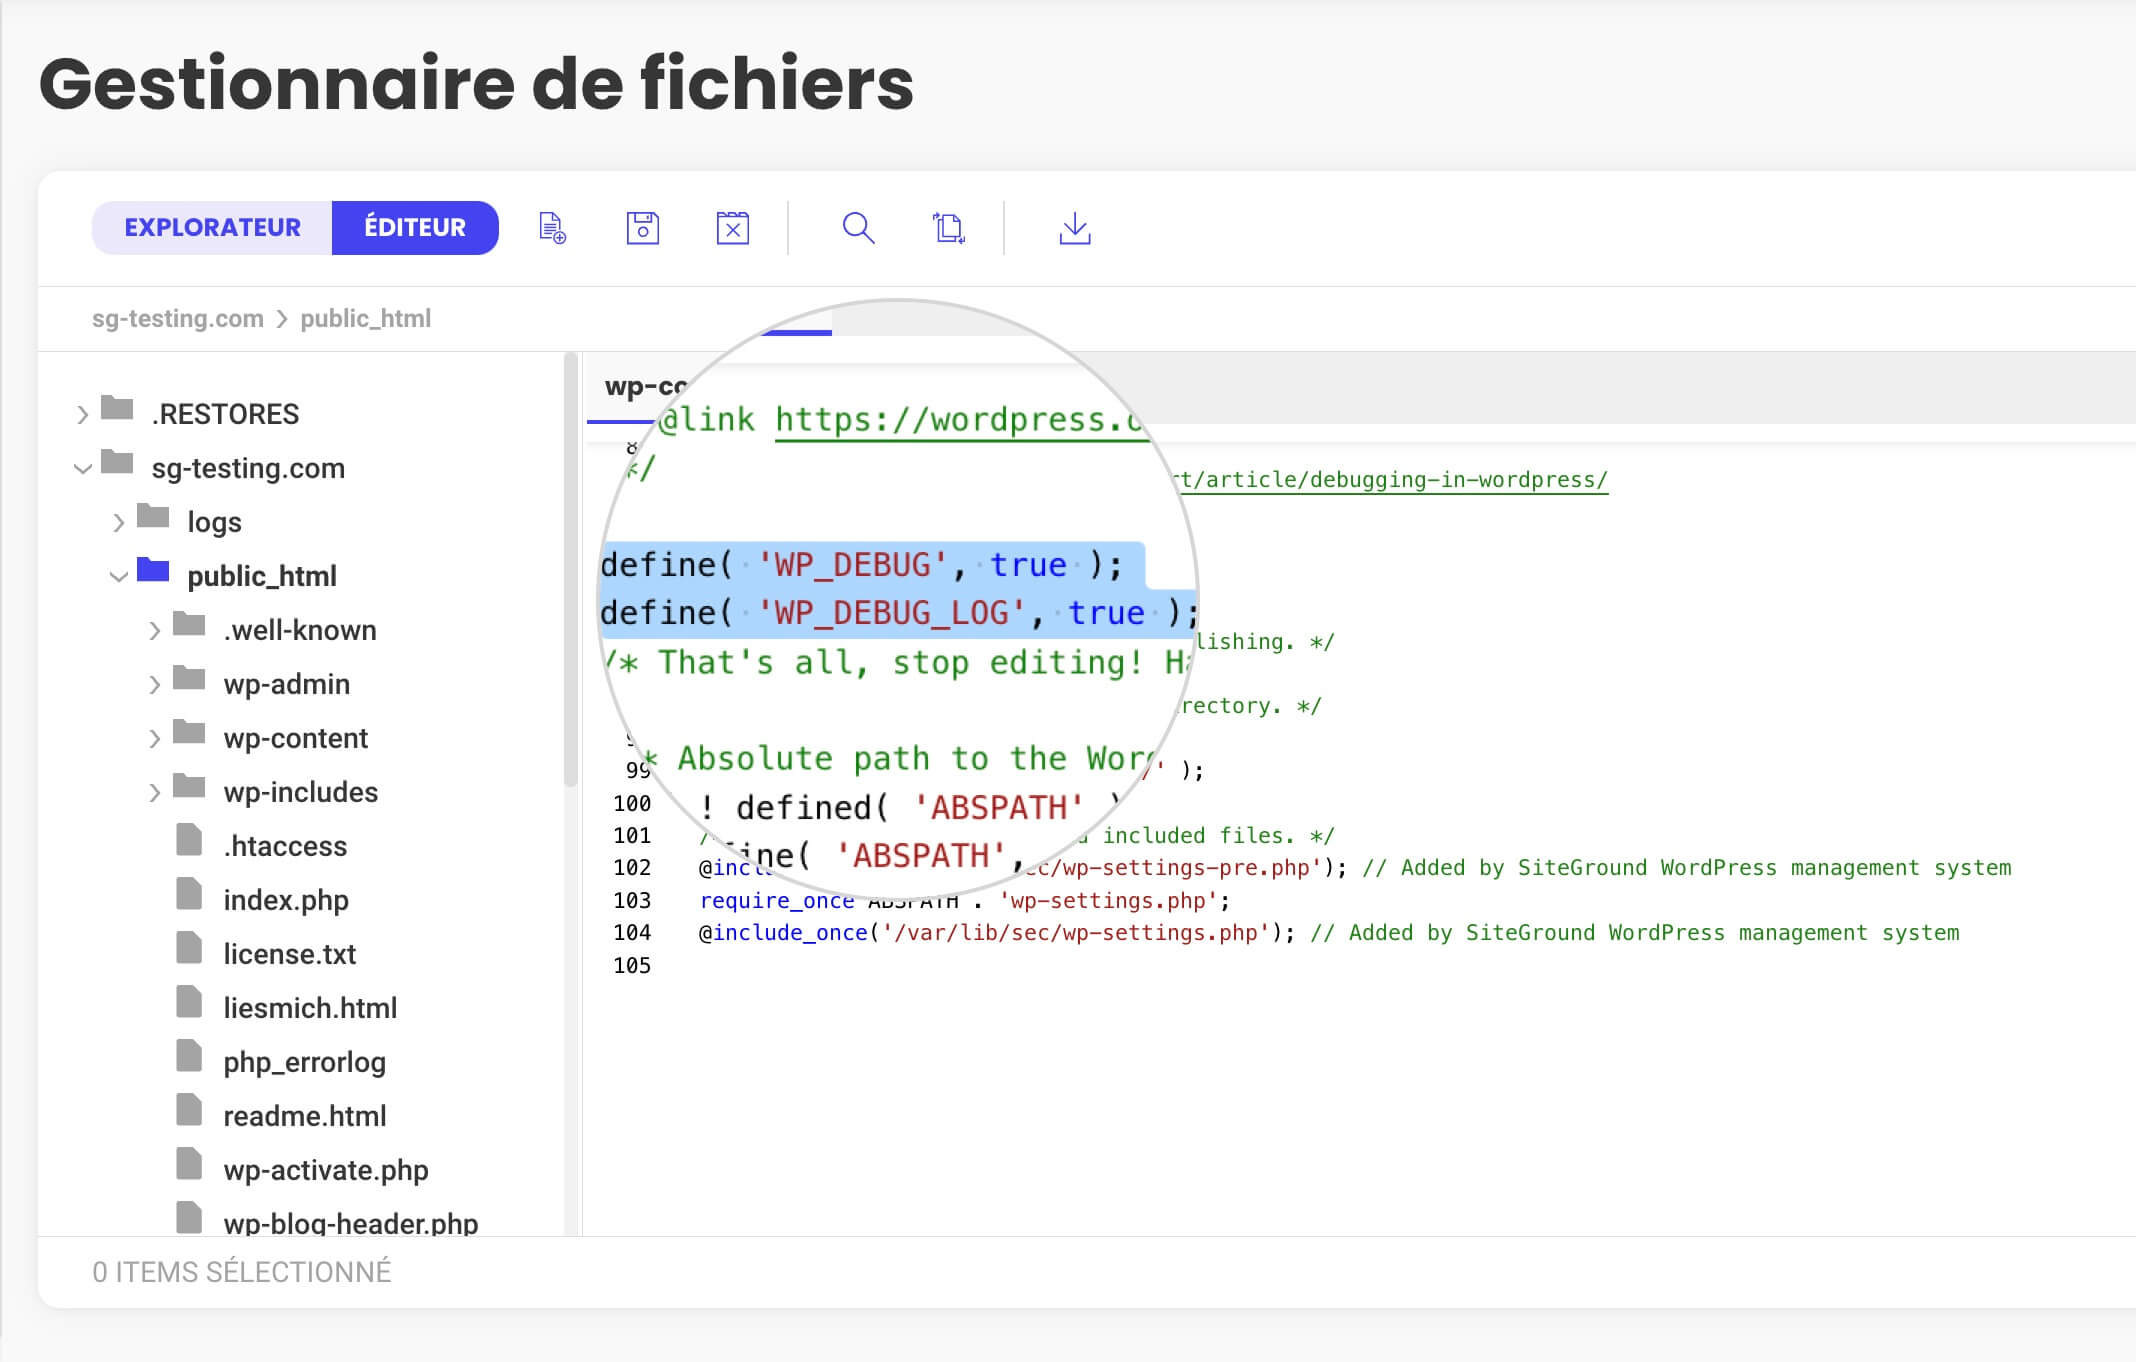The width and height of the screenshot is (2136, 1362).
Task: Expand the wp-admin folder chevron
Action: pos(155,684)
